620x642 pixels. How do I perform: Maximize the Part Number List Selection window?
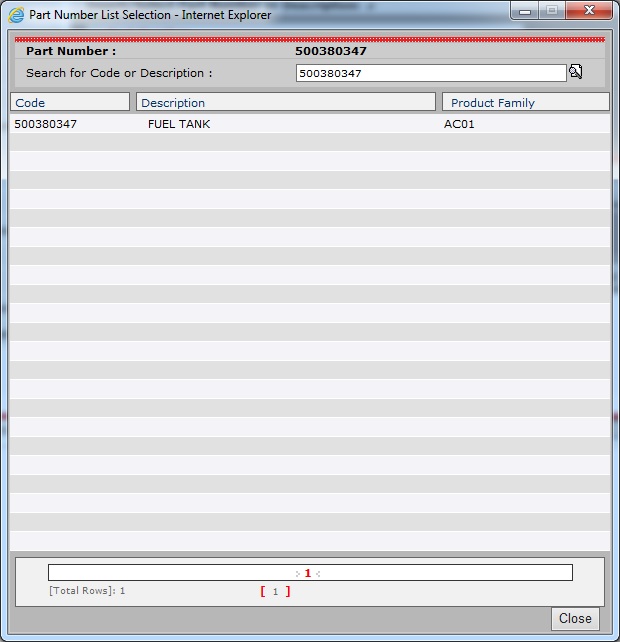click(552, 11)
